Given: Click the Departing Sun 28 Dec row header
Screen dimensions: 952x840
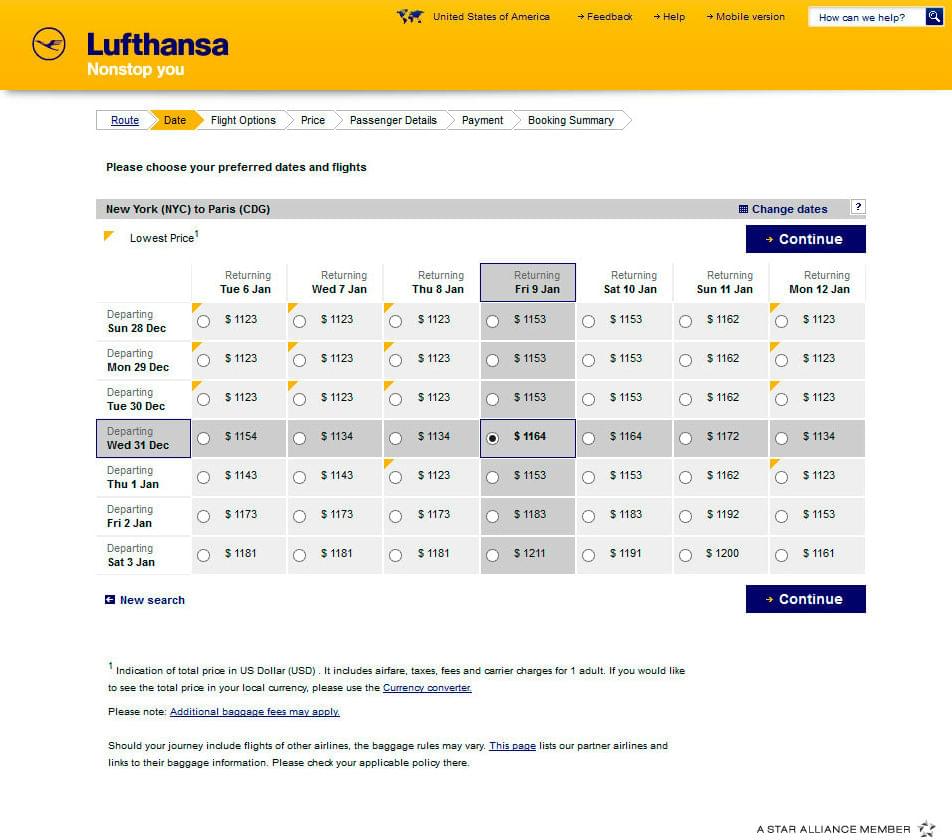Looking at the screenshot, I should click(x=143, y=321).
